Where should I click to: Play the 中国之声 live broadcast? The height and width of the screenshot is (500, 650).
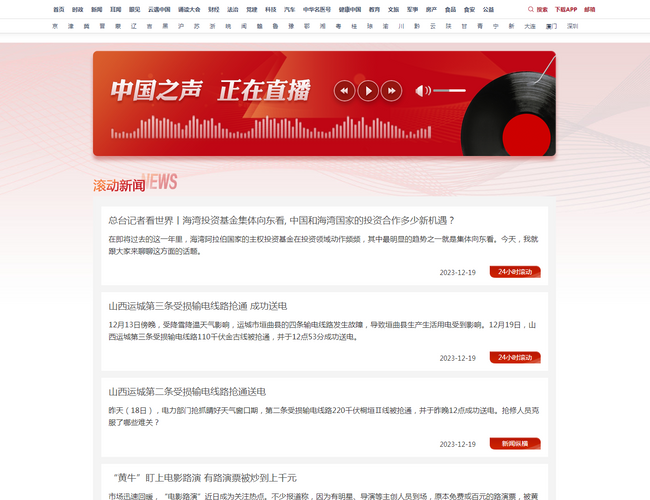click(368, 91)
